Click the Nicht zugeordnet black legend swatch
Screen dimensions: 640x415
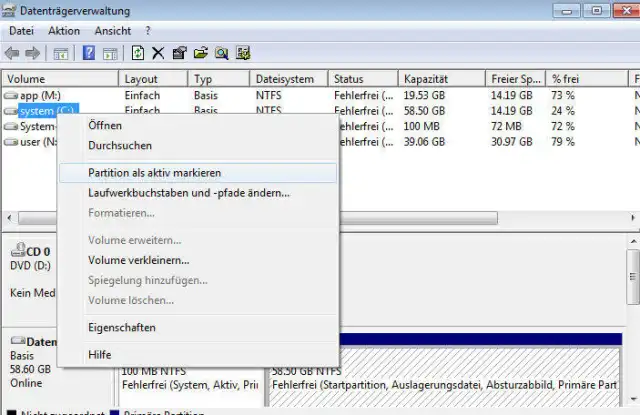click(x=11, y=413)
